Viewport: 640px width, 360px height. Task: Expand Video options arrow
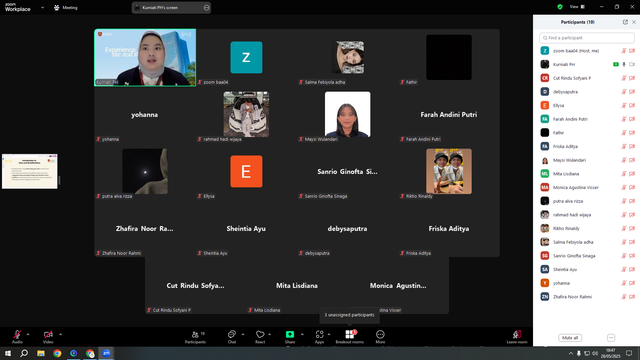[x=60, y=334]
